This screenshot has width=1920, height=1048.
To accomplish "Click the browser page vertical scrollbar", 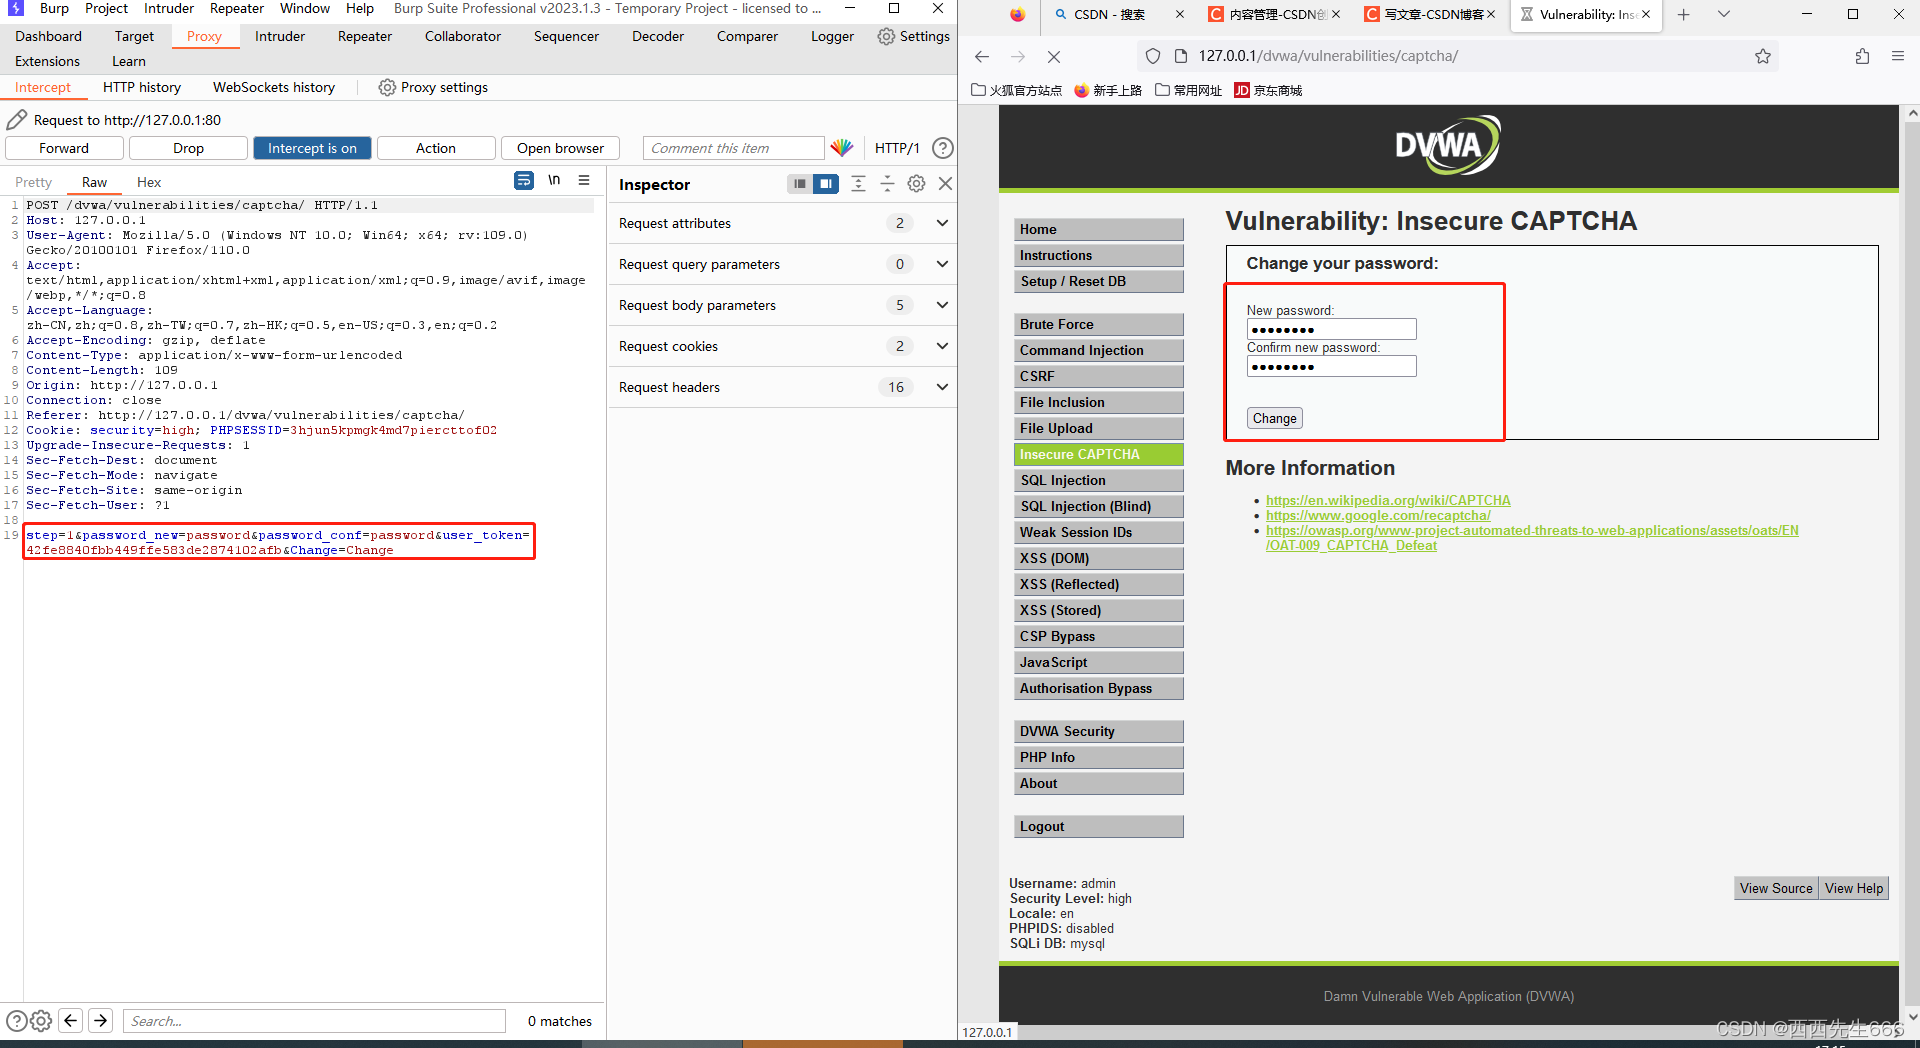I will (1911, 565).
